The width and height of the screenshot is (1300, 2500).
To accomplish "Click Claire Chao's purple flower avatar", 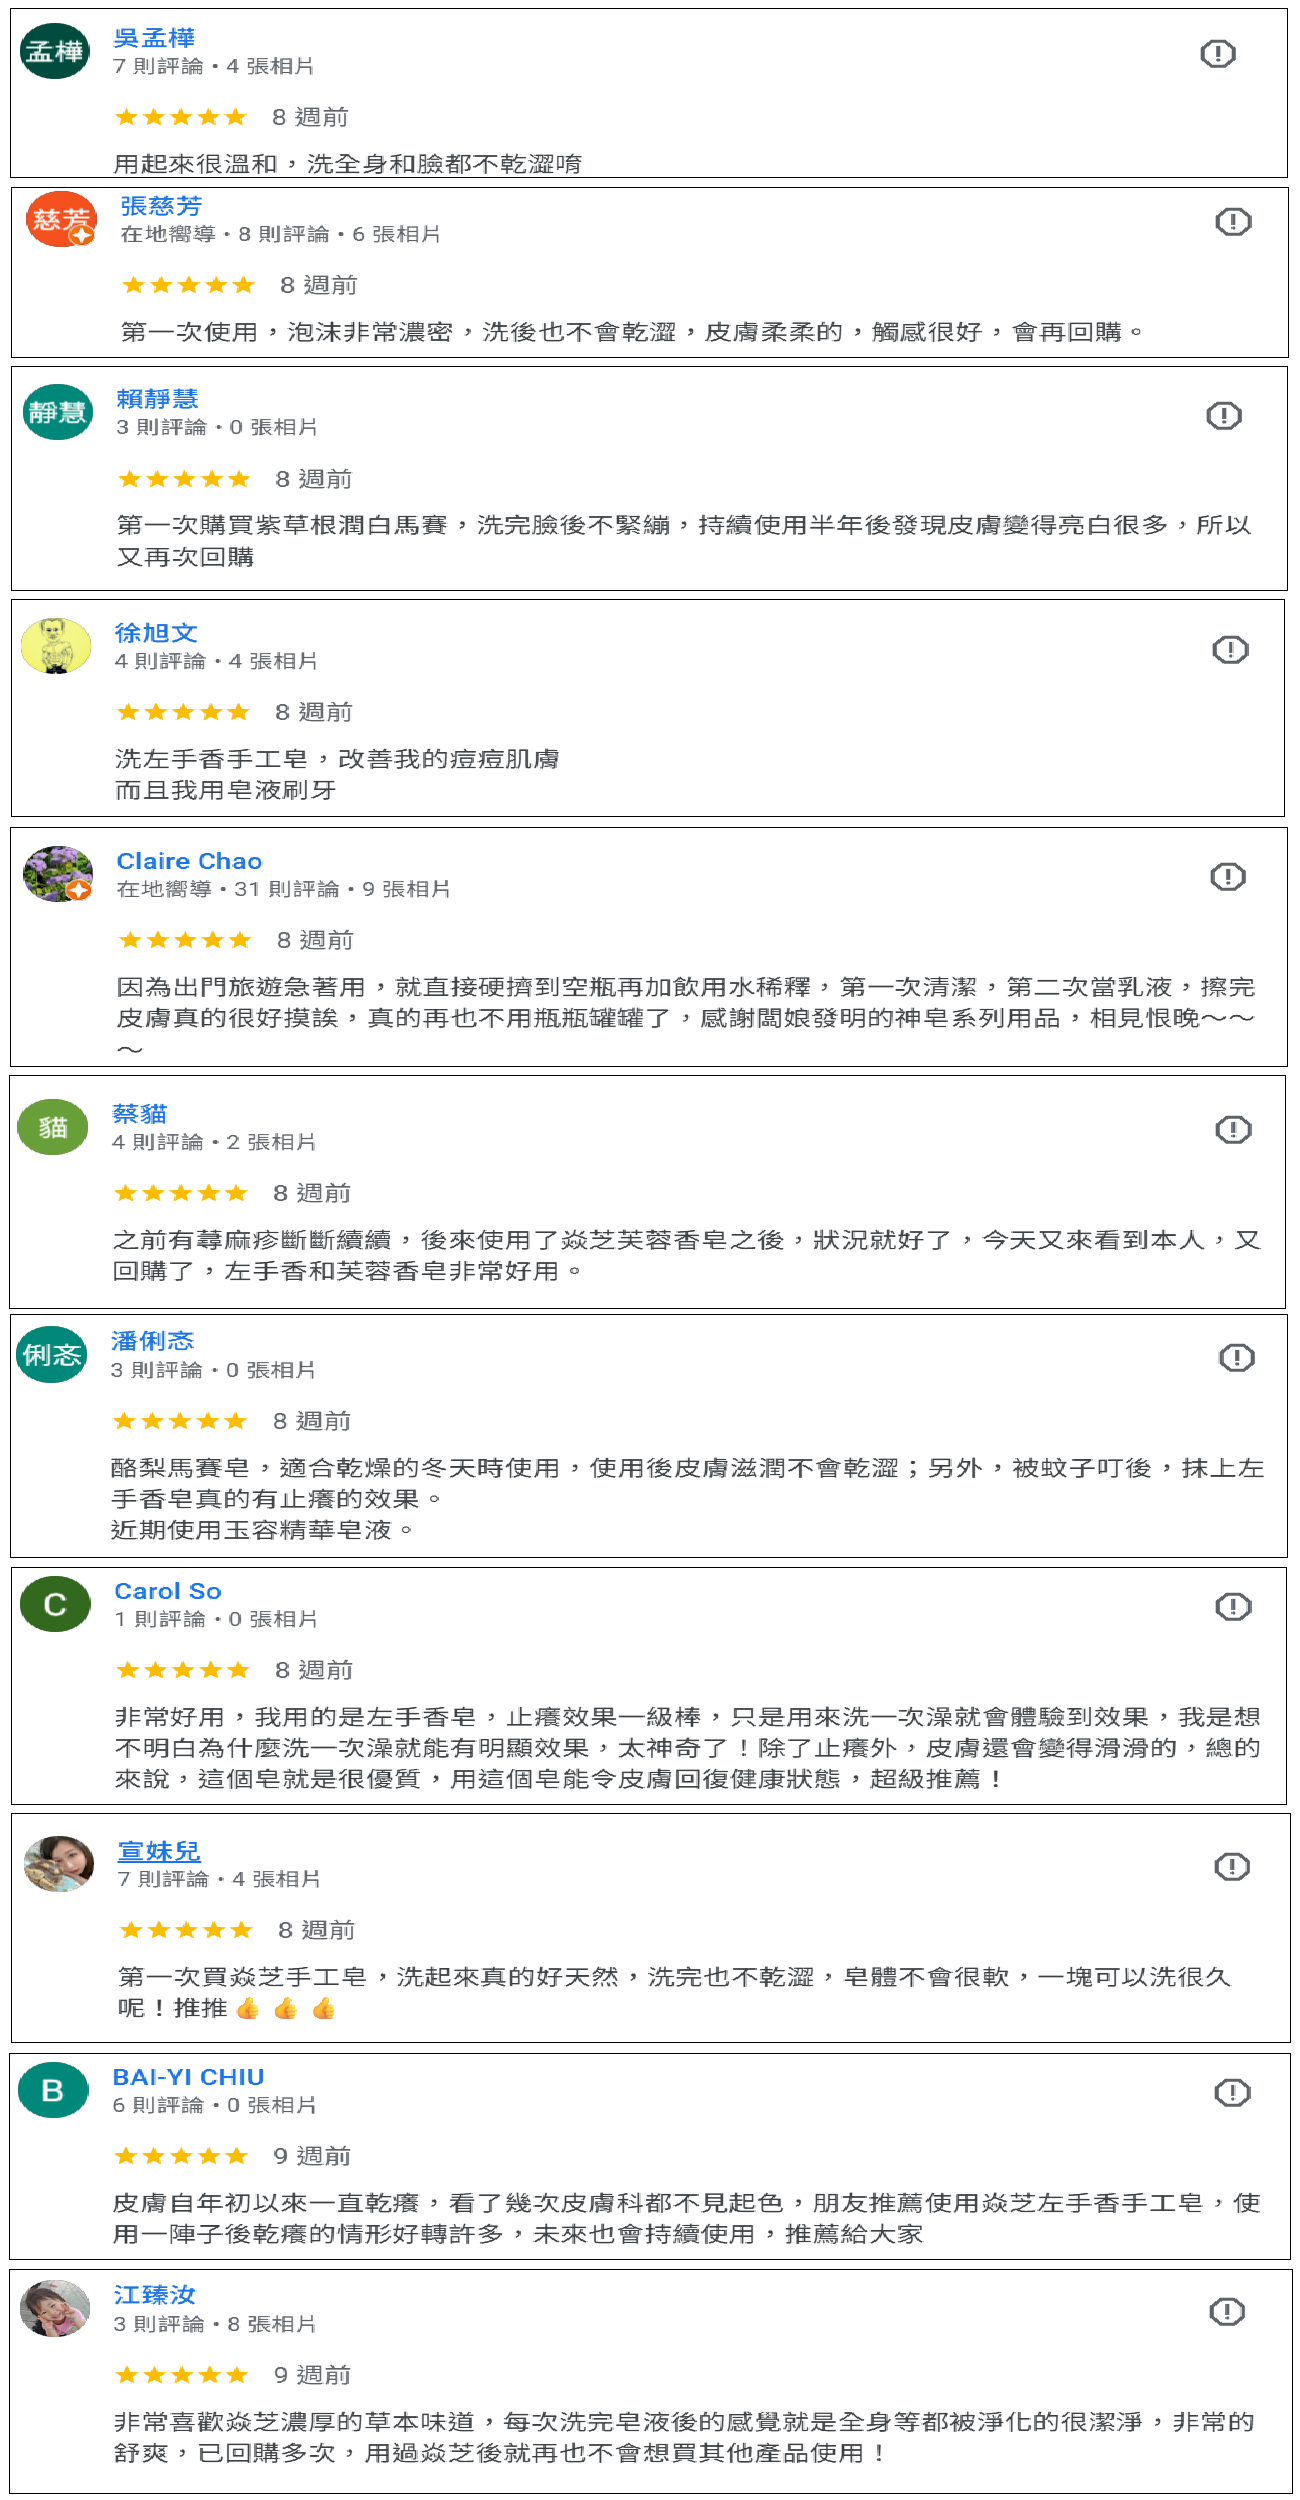I will [58, 874].
